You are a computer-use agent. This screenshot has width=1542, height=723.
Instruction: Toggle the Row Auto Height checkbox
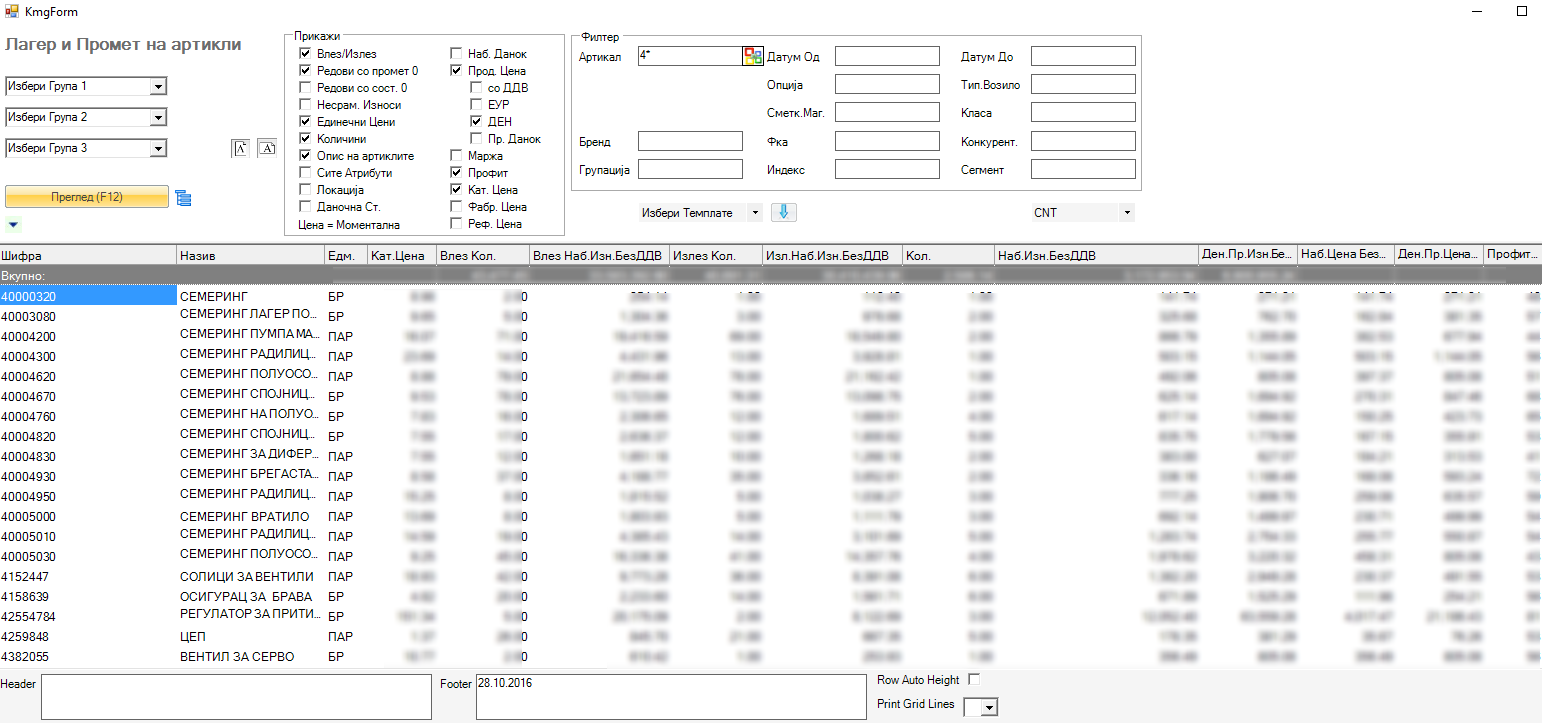[x=974, y=680]
